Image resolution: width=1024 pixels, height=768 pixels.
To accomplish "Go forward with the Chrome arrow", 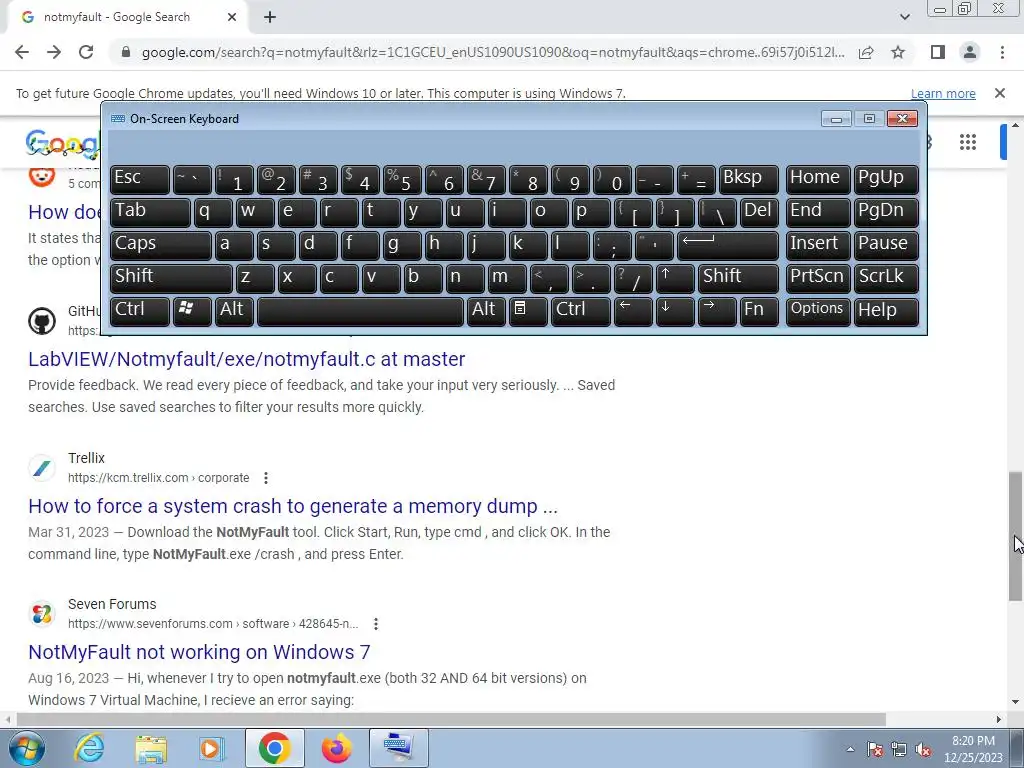I will coord(54,52).
